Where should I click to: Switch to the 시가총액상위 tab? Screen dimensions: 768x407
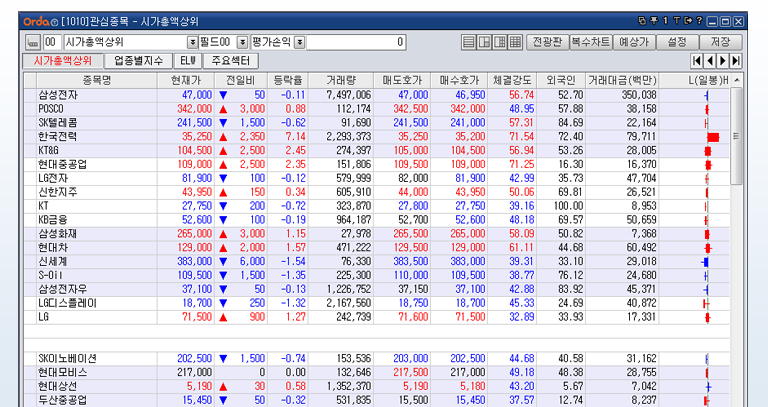63,61
